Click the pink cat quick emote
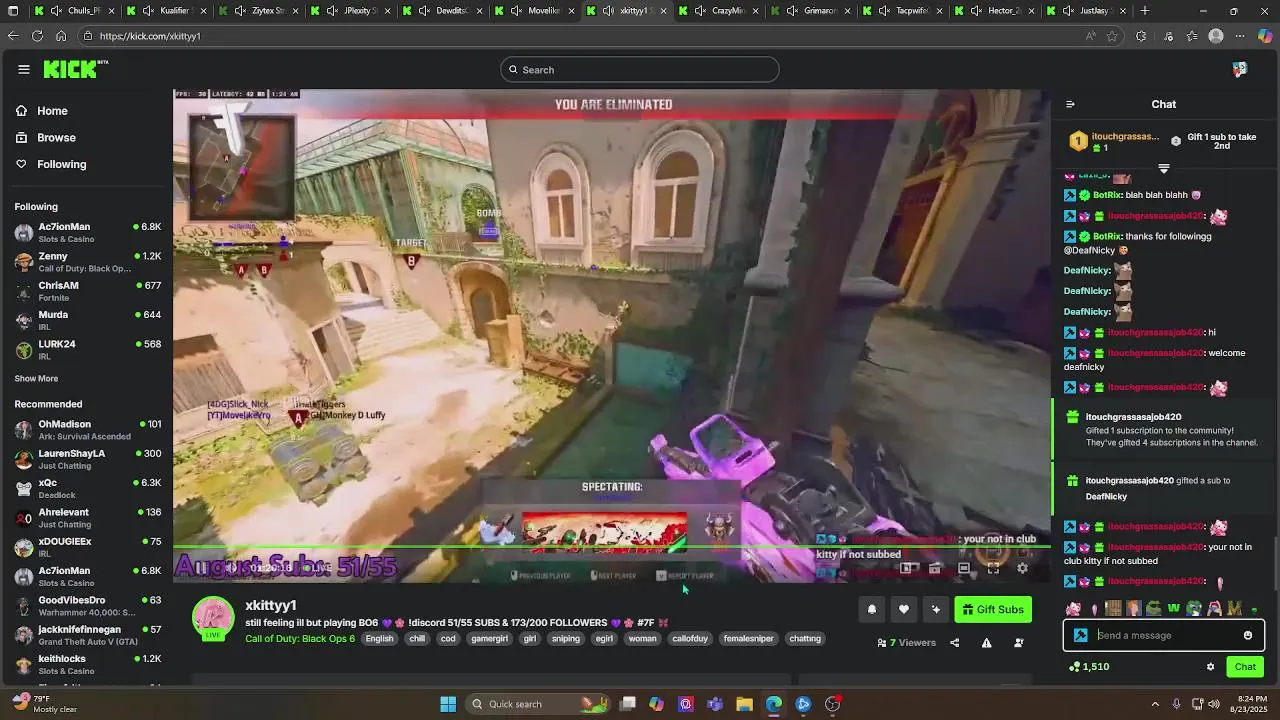Image resolution: width=1280 pixels, height=720 pixels. [1073, 608]
